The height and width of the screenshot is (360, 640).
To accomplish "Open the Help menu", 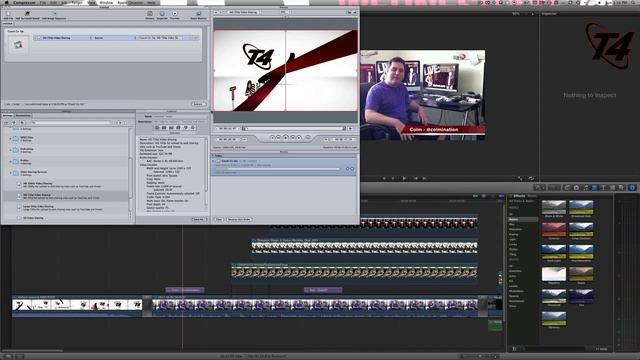I will click(151, 2).
